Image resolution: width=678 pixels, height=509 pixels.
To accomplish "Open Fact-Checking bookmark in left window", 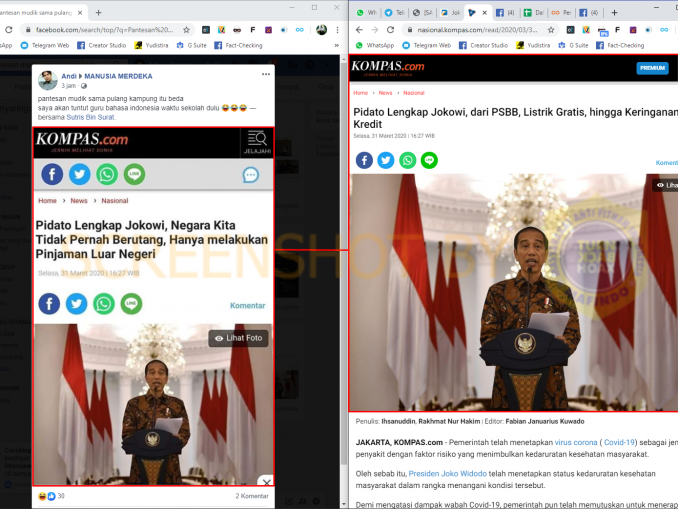I will pos(239,45).
